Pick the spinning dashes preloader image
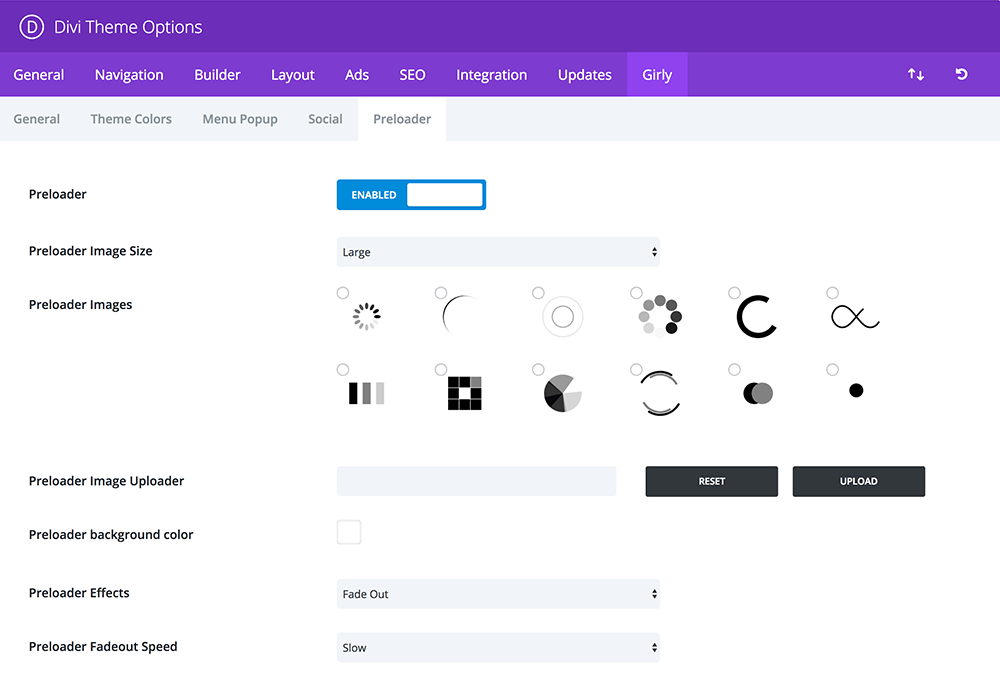Image resolution: width=1000 pixels, height=692 pixels. [367, 316]
